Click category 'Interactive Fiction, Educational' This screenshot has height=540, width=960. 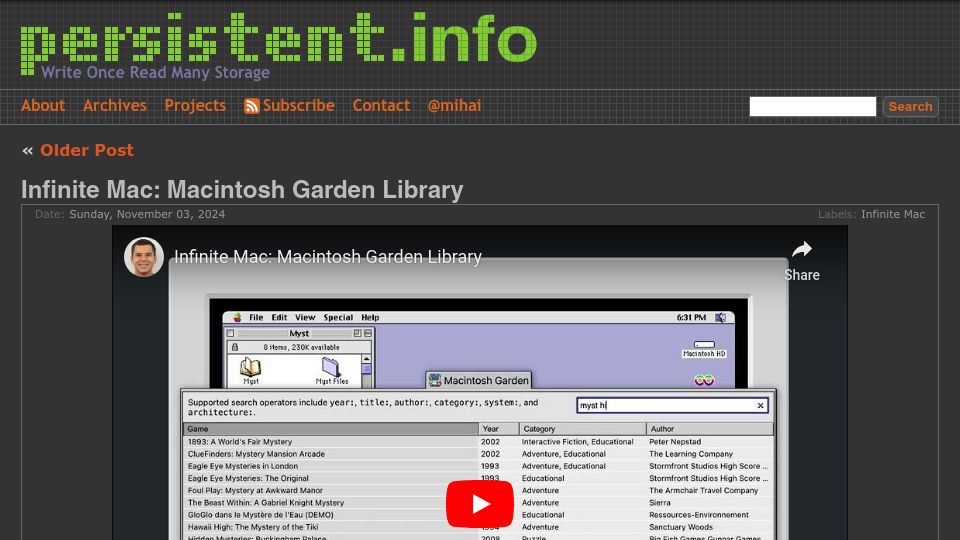(x=577, y=441)
